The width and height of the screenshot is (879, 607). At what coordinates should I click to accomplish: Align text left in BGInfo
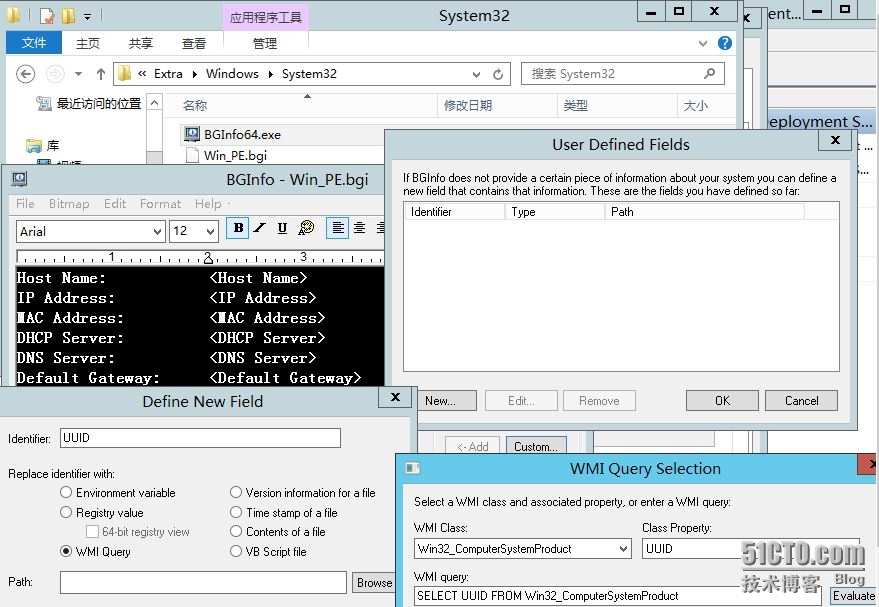(337, 228)
